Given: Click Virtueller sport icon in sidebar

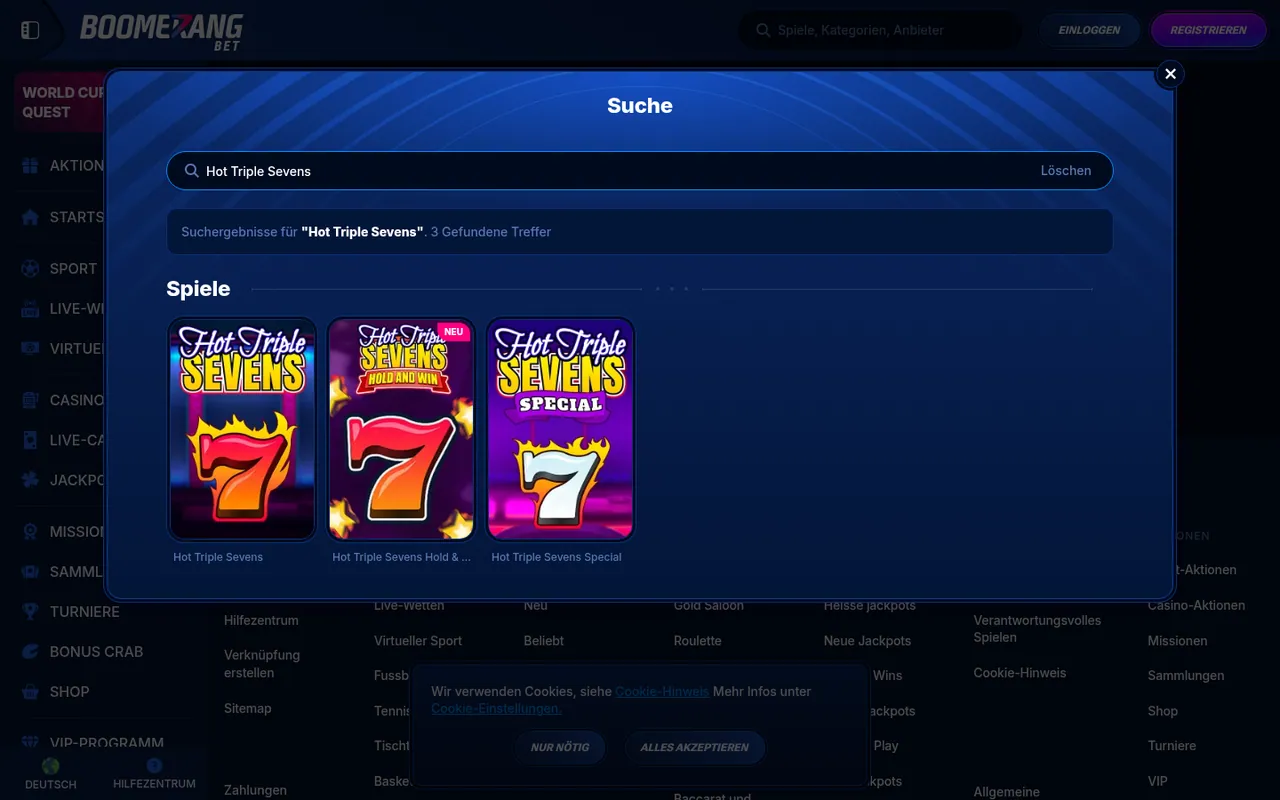Looking at the screenshot, I should (x=30, y=348).
